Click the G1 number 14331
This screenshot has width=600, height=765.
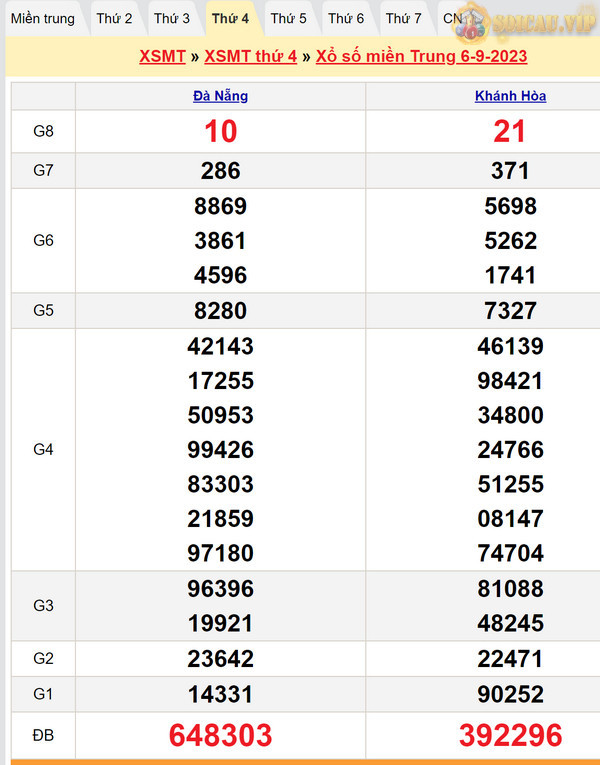[x=220, y=694]
